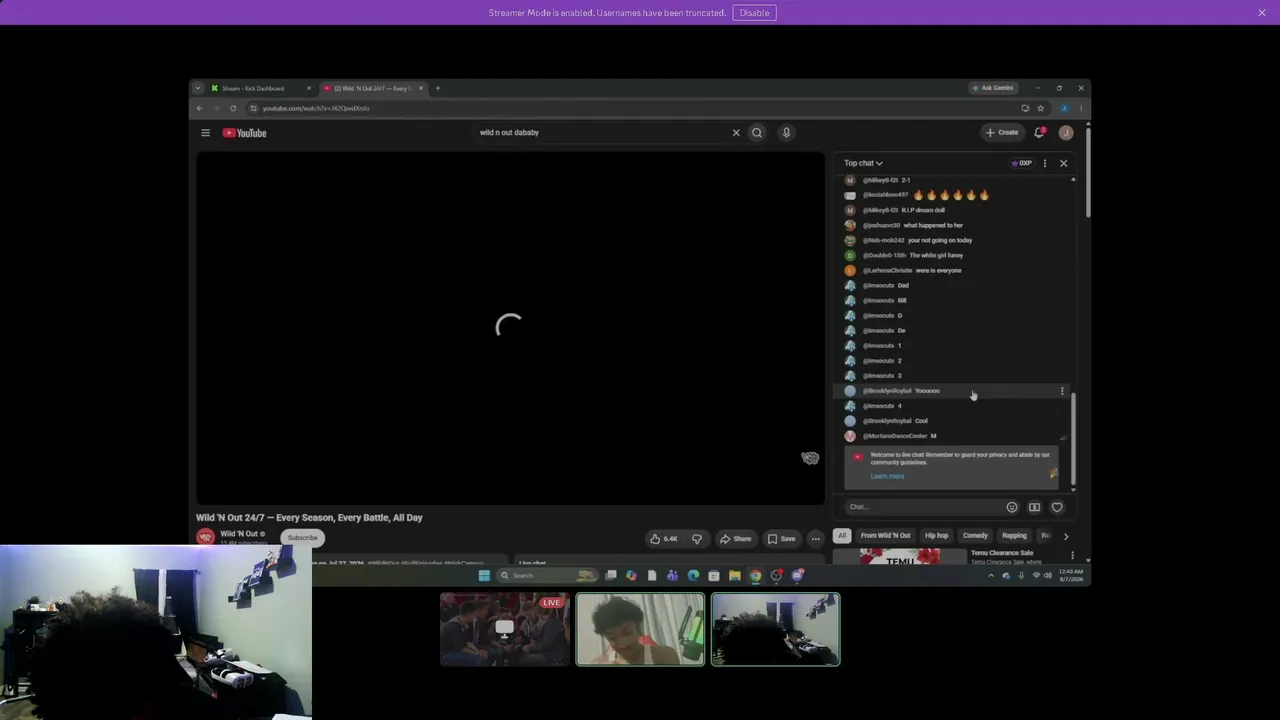This screenshot has height=720, width=1280.
Task: Open the YouTube account avatar menu
Action: (1066, 133)
